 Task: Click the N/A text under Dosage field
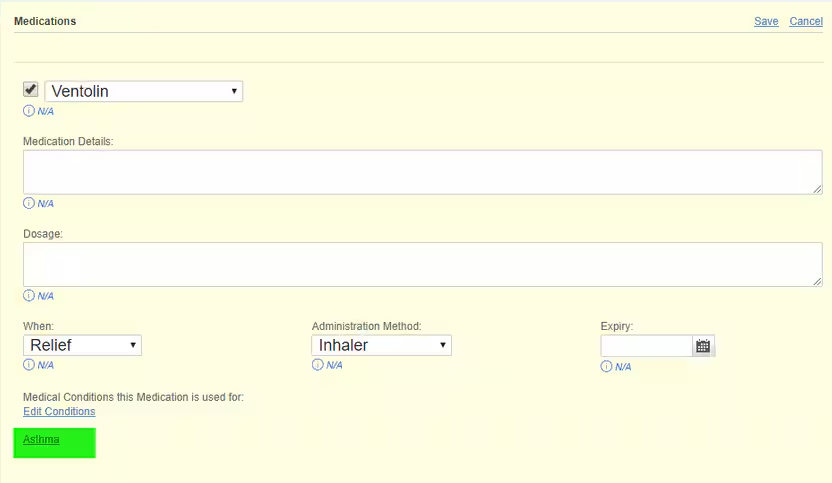(x=46, y=296)
